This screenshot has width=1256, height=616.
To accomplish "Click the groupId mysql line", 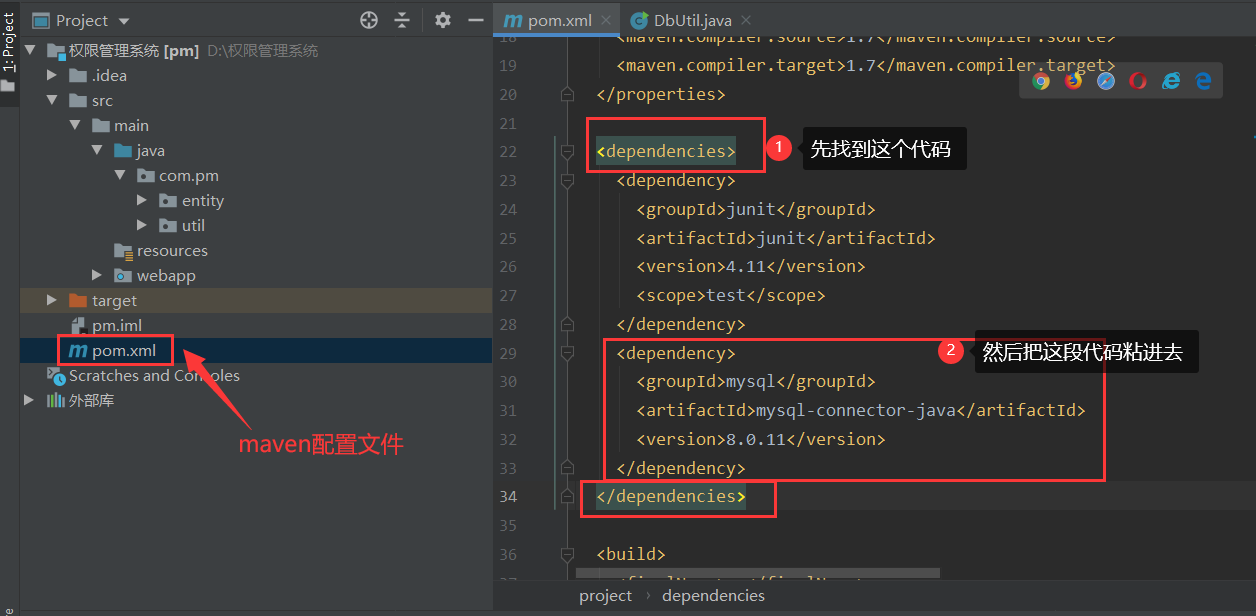I will click(x=756, y=381).
